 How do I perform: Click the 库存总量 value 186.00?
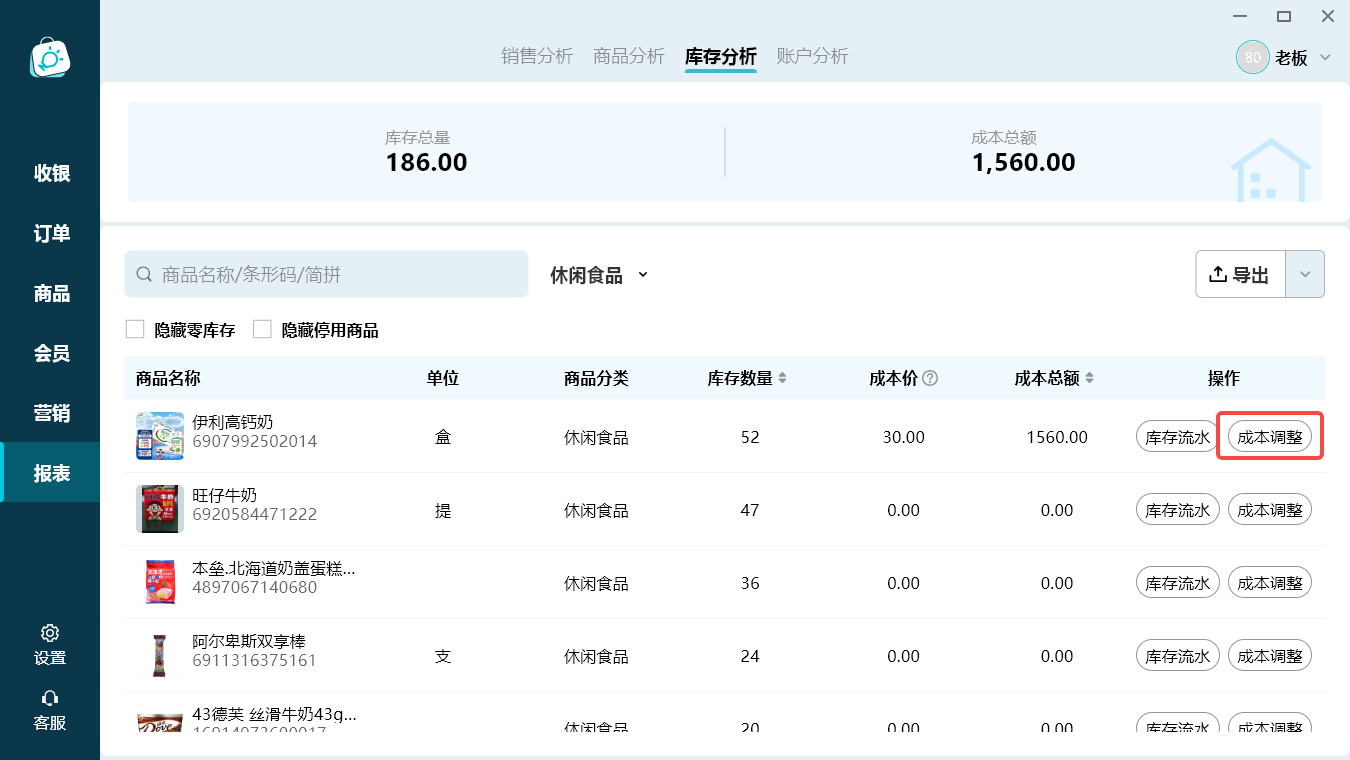point(426,162)
